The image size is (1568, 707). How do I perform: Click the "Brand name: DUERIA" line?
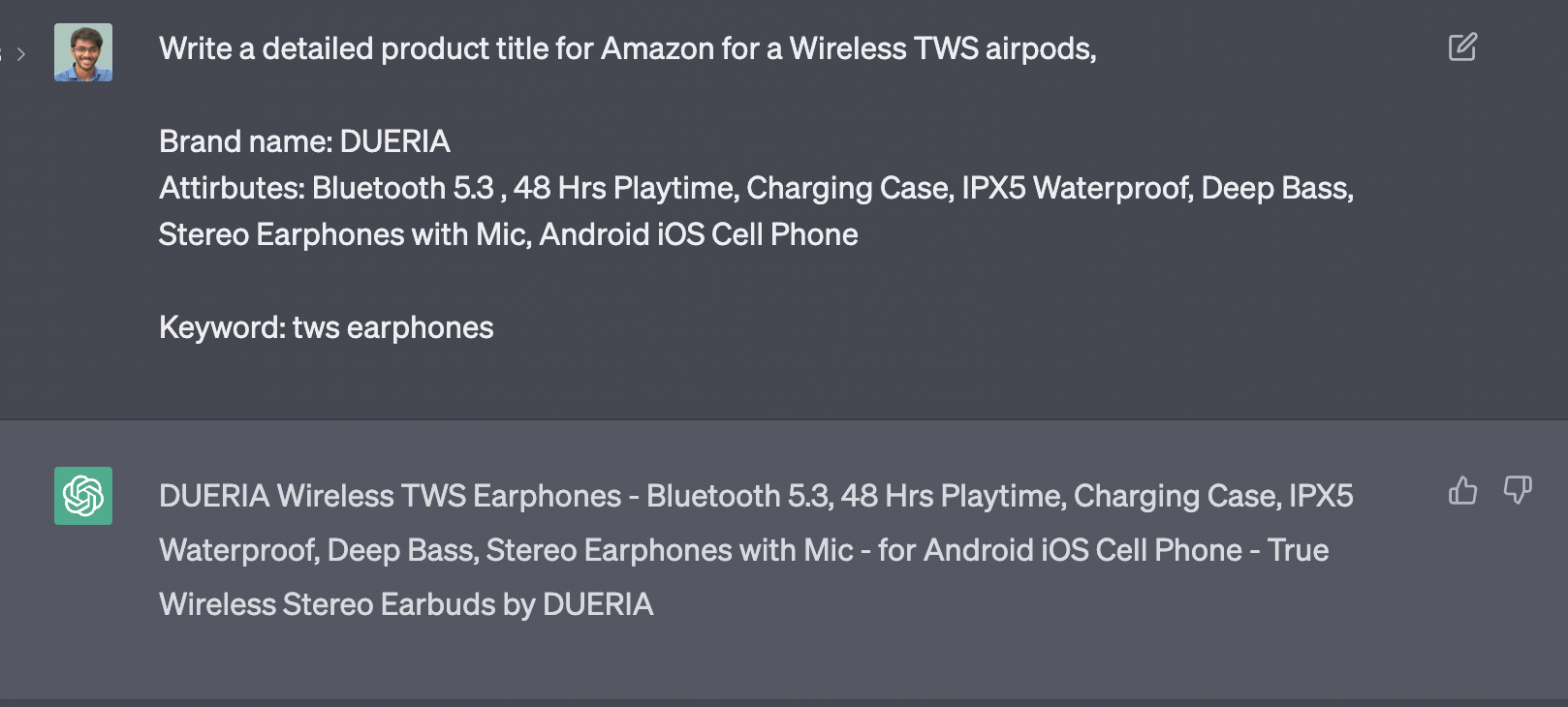click(305, 142)
